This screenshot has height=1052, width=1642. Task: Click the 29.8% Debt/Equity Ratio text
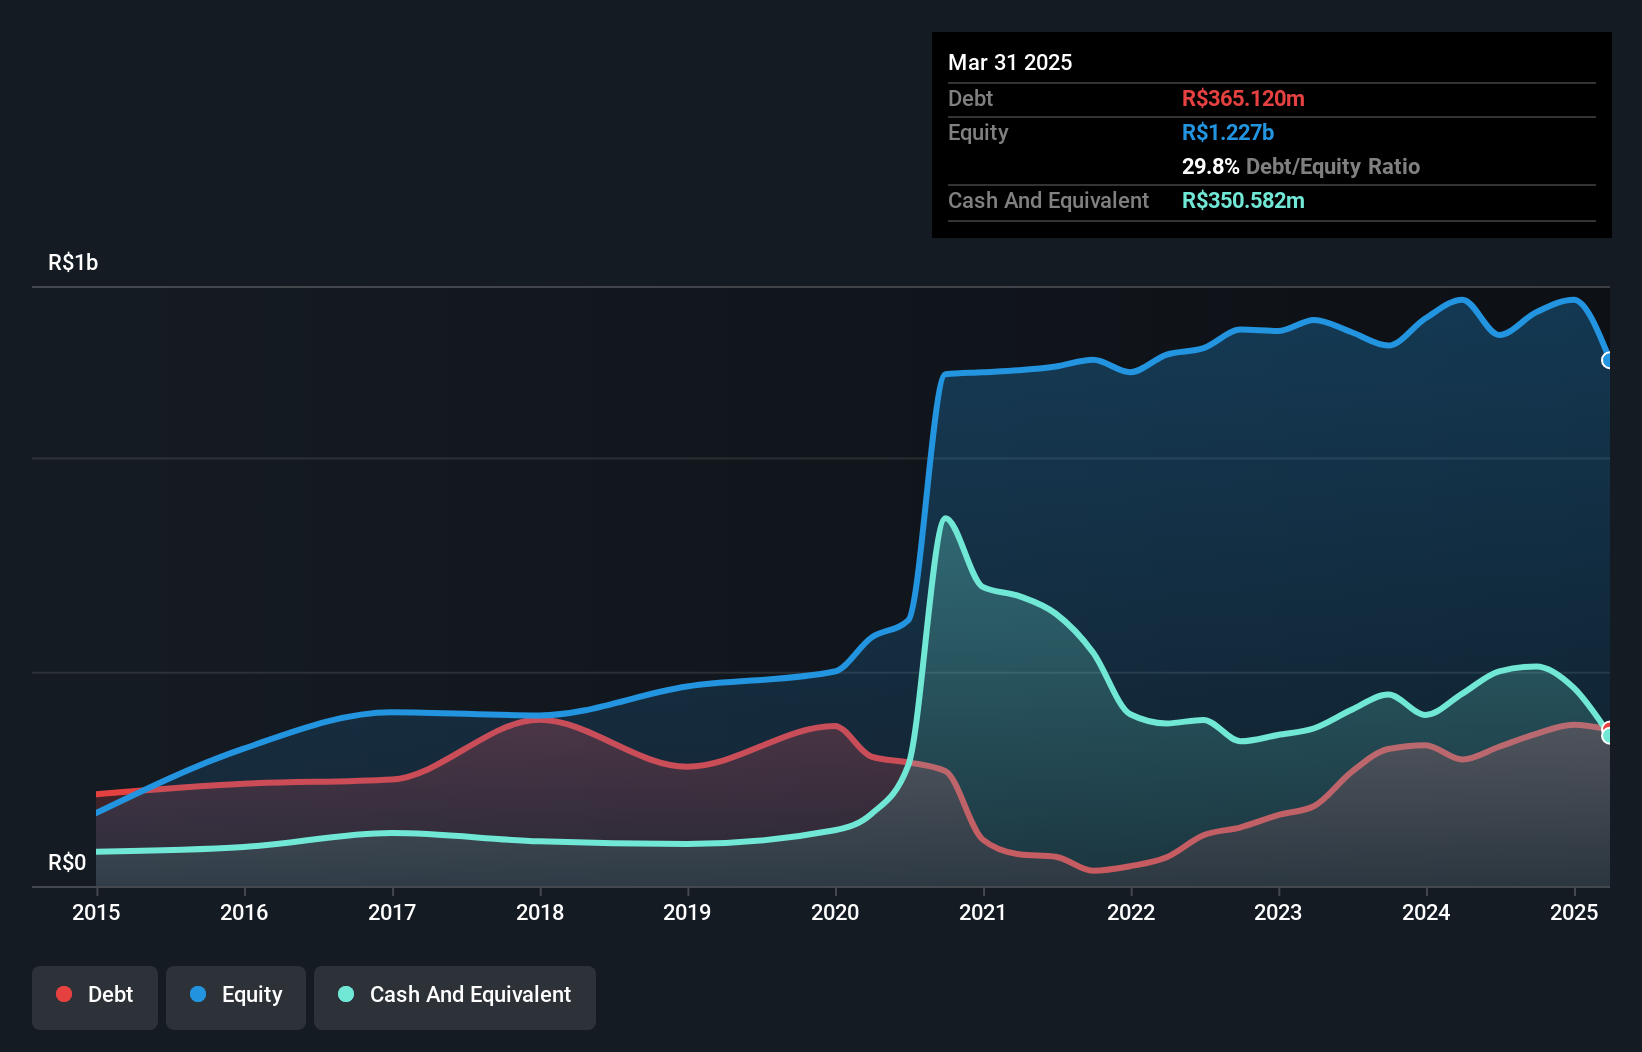[1301, 166]
